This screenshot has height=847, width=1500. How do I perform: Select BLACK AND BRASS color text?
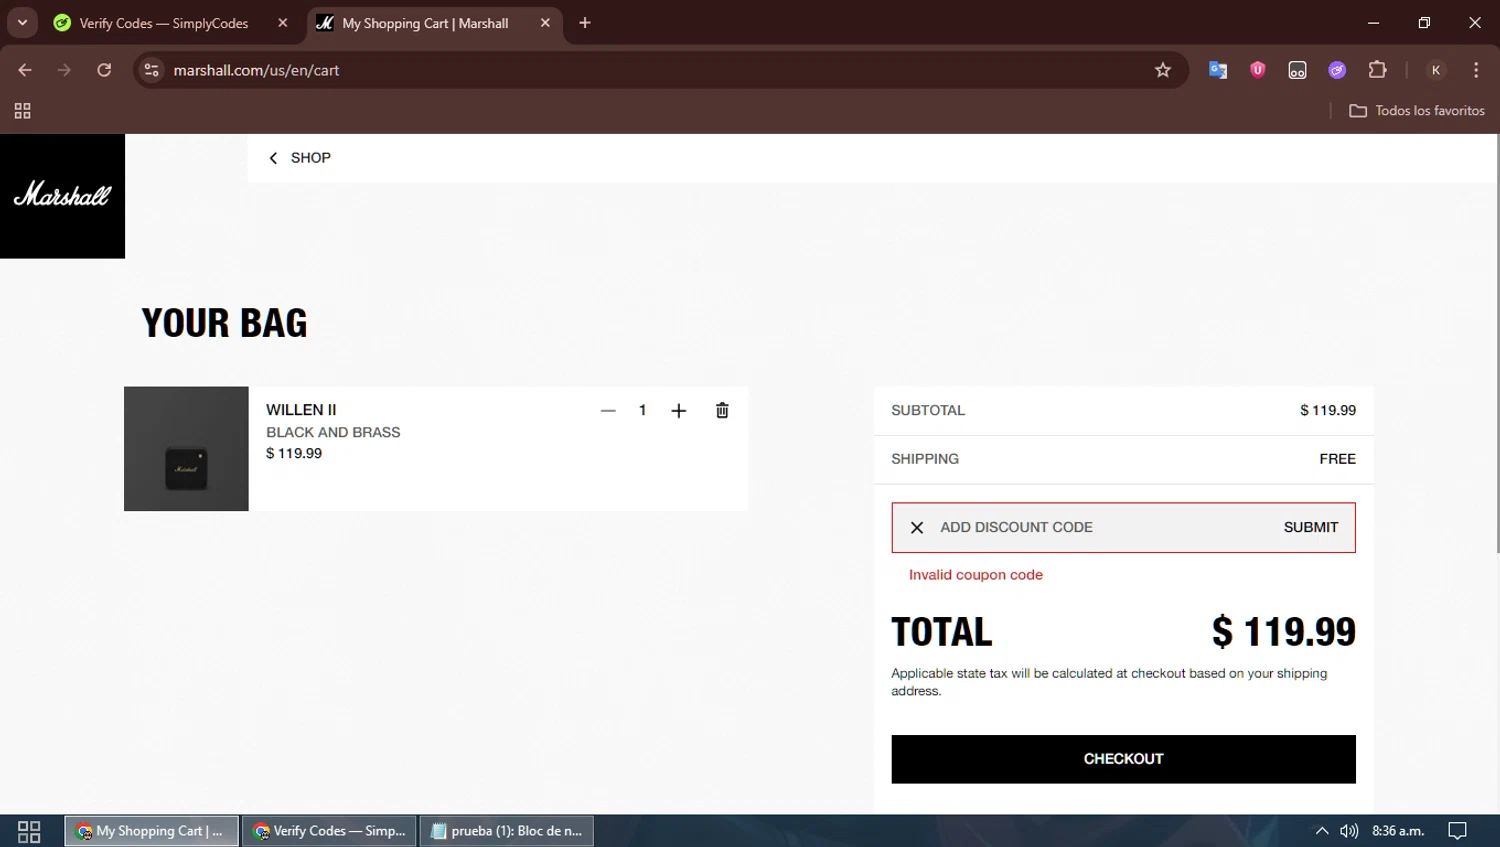click(x=333, y=433)
